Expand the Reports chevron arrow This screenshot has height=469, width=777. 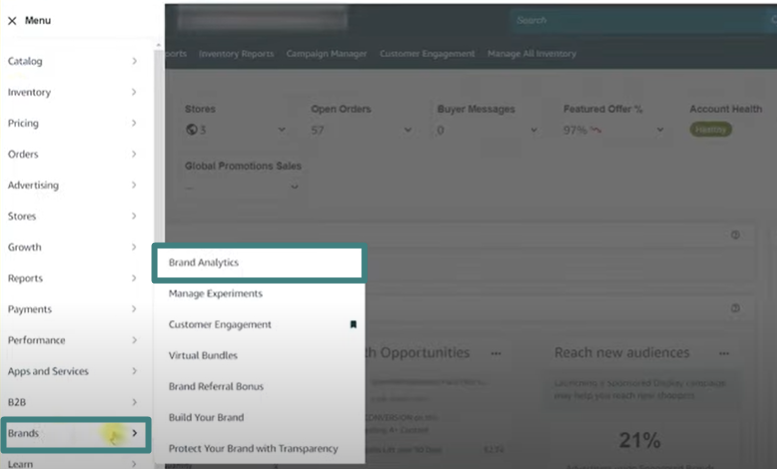click(134, 278)
